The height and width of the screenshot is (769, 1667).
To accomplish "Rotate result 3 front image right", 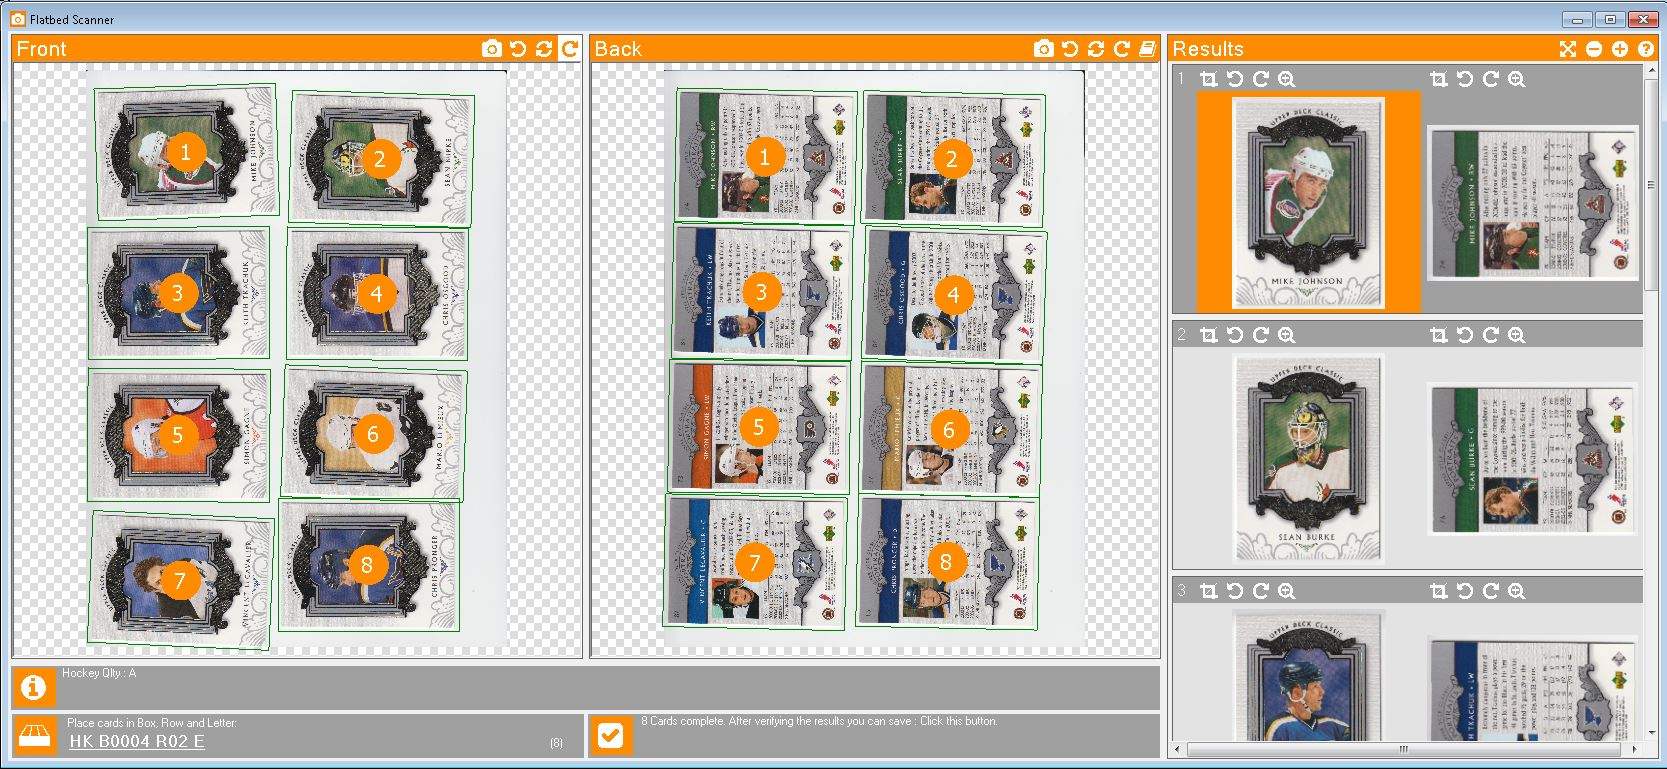I will point(1261,591).
